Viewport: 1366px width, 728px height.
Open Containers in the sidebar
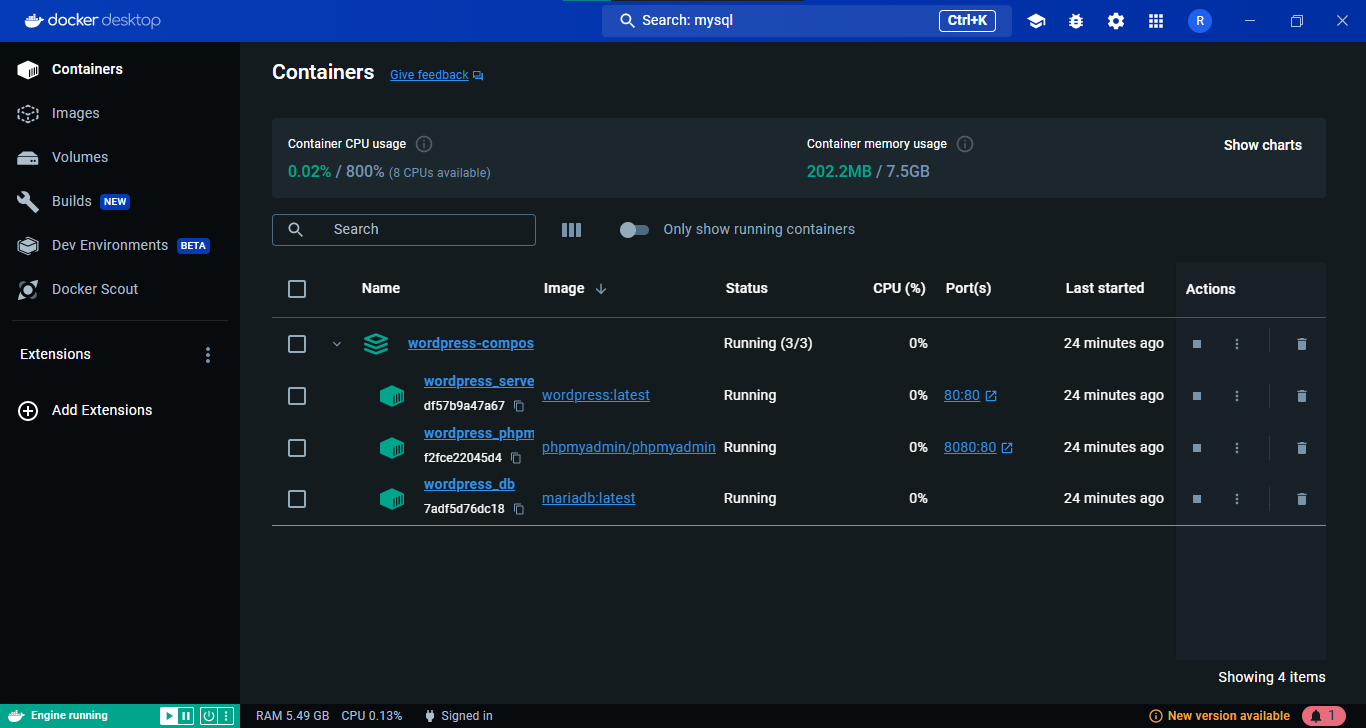point(120,69)
